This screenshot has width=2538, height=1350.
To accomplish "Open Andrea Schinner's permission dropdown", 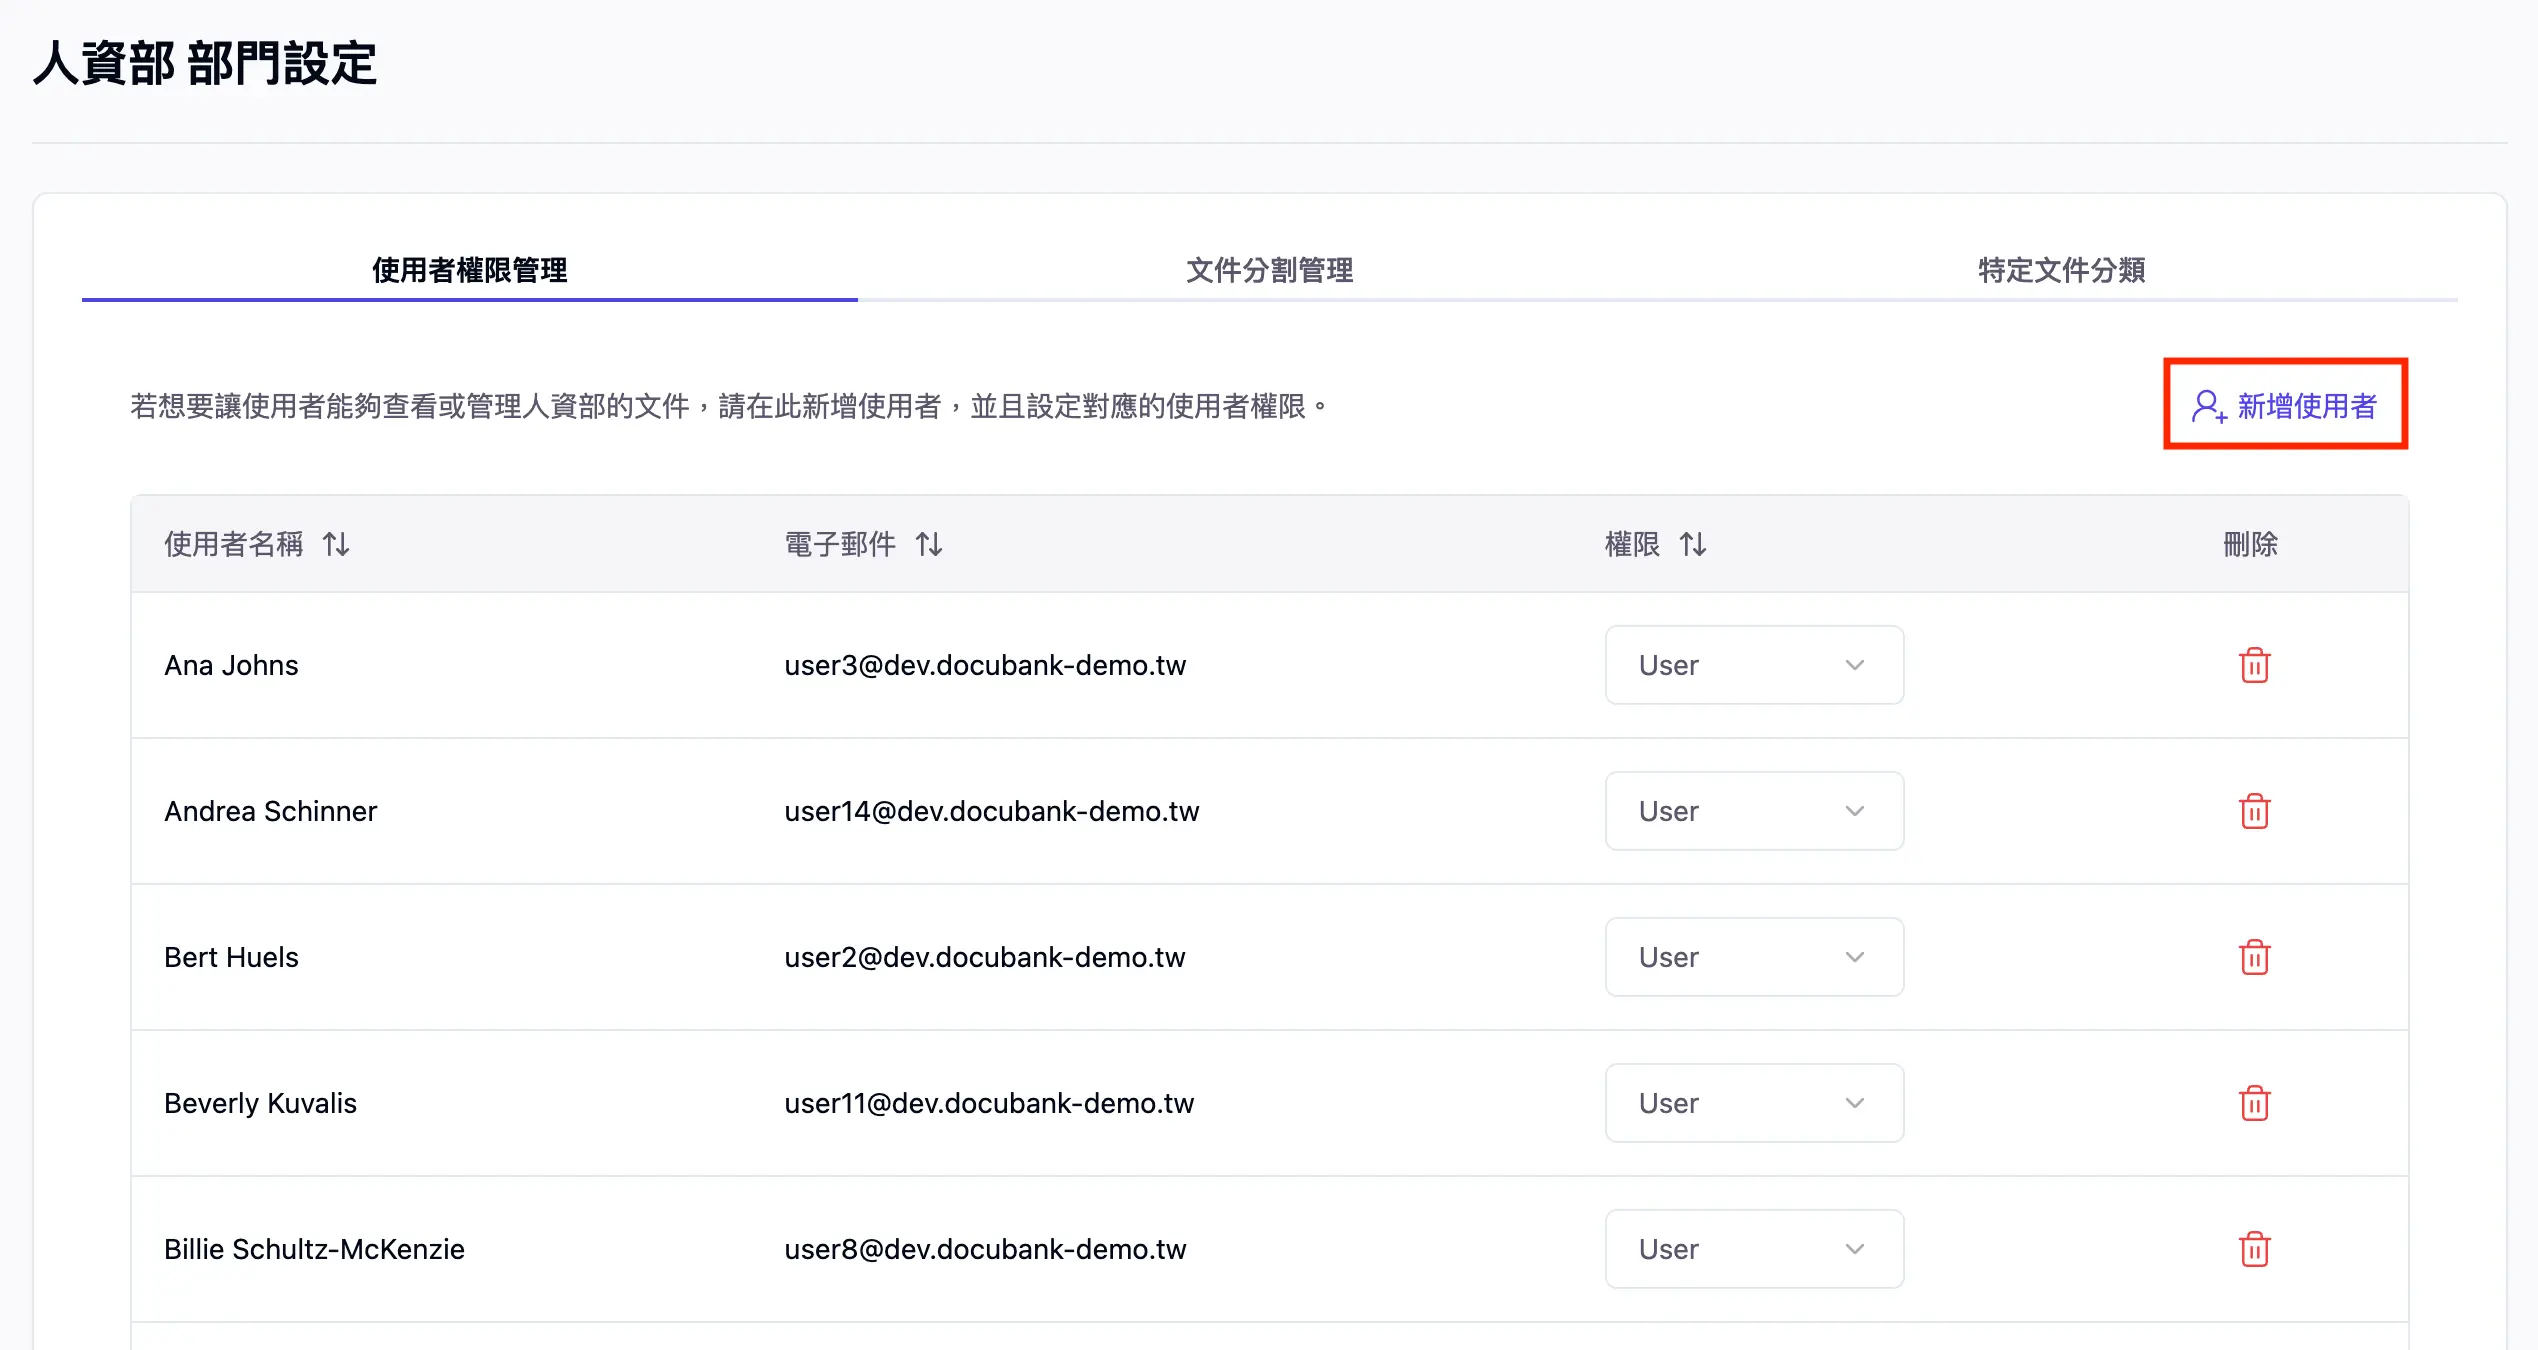I will point(1754,811).
